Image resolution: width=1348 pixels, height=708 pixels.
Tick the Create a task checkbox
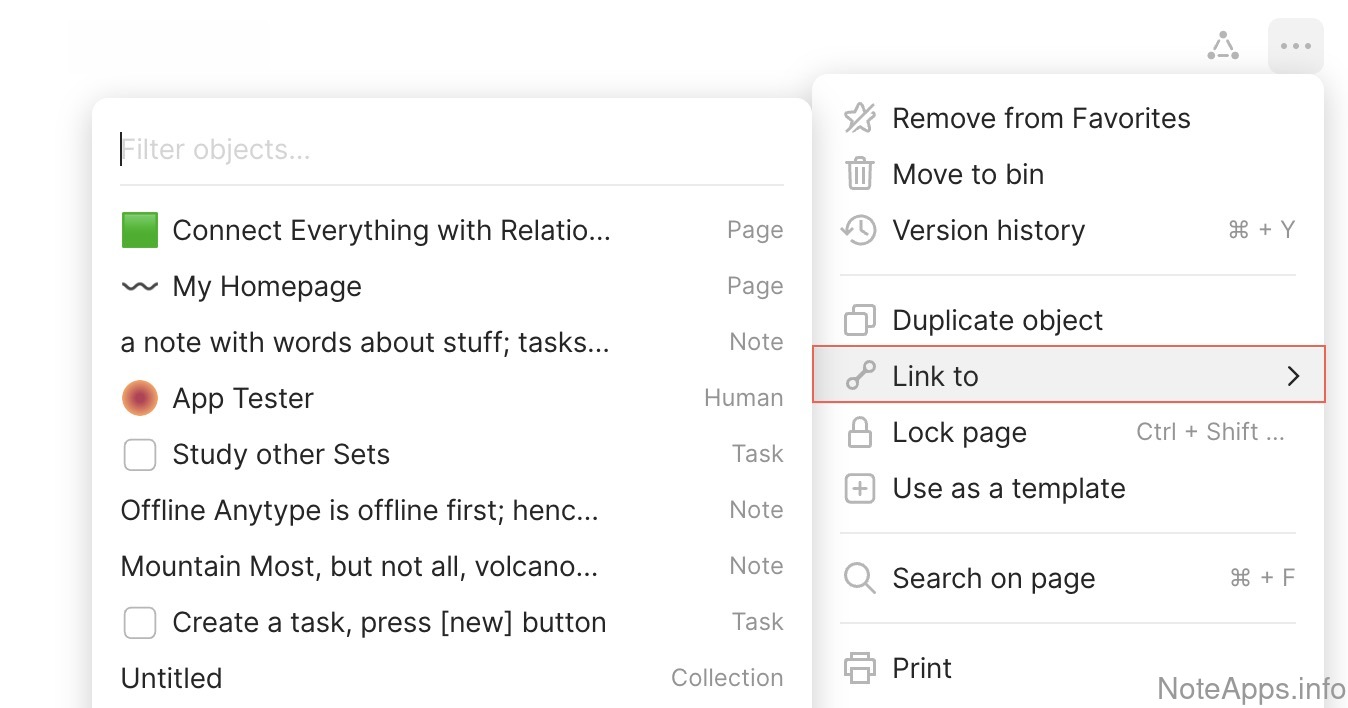[140, 622]
